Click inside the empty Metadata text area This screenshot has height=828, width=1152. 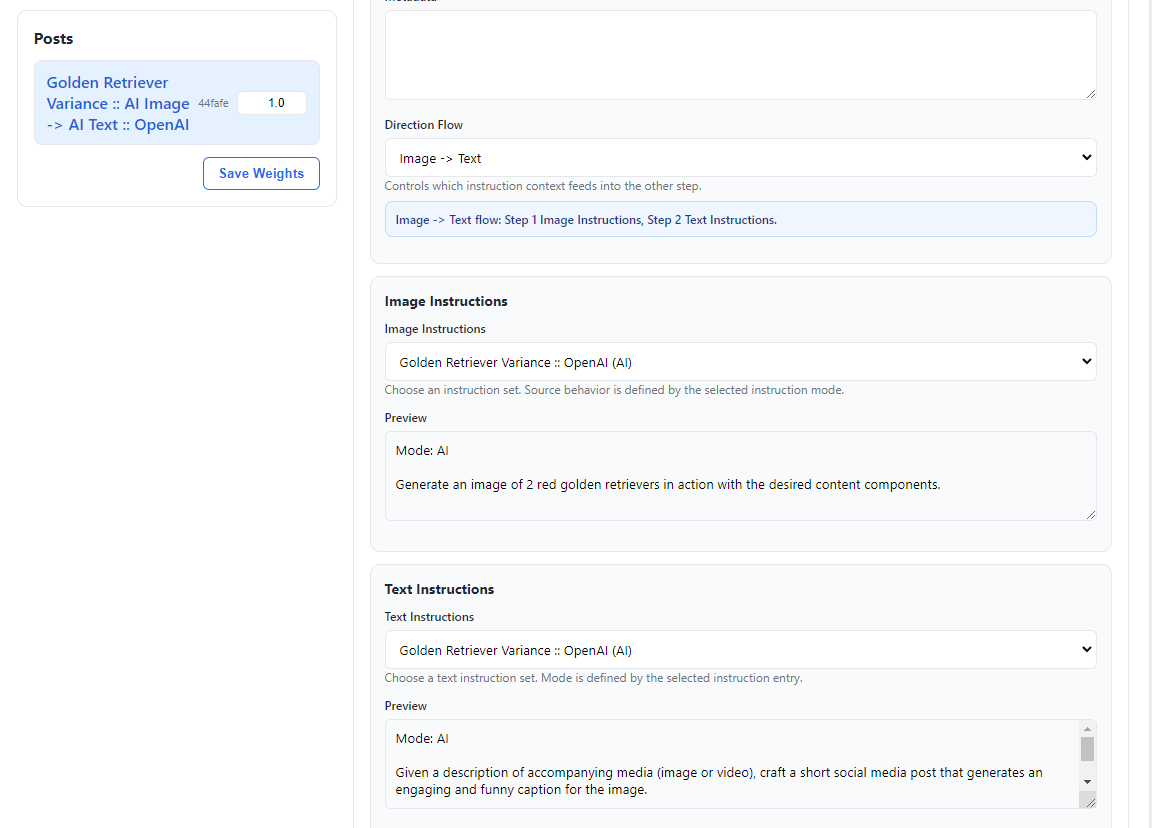pyautogui.click(x=740, y=55)
